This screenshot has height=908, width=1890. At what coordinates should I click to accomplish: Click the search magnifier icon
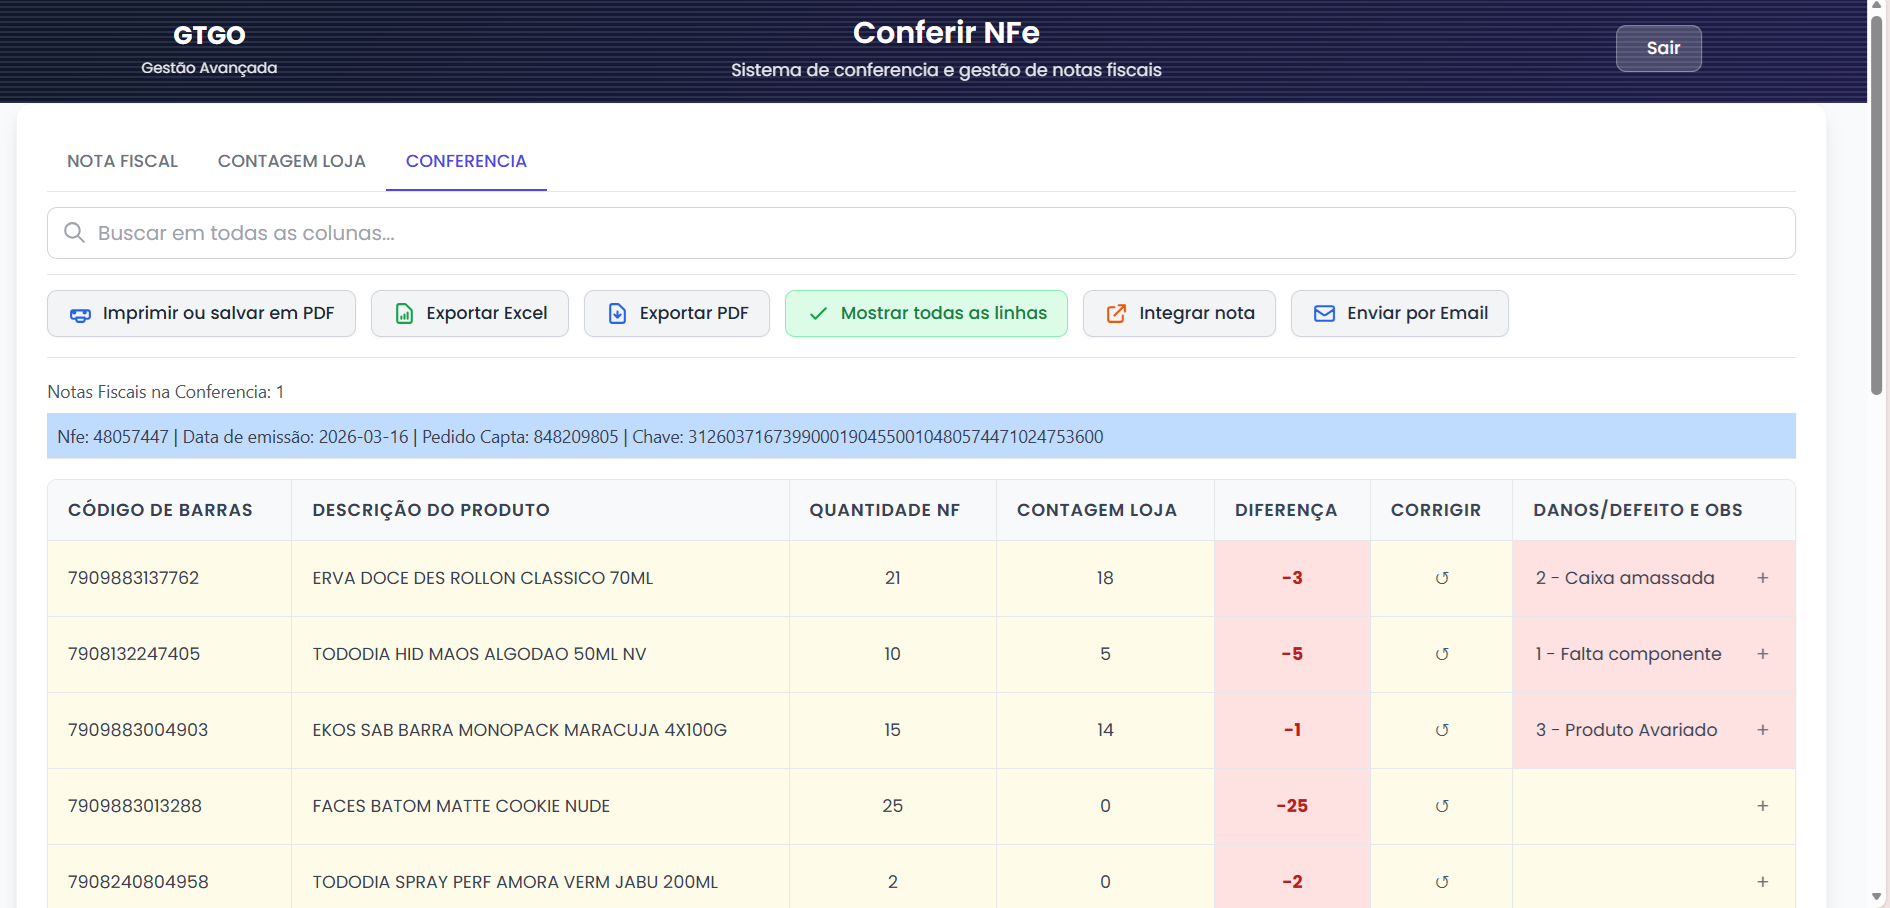coord(74,233)
